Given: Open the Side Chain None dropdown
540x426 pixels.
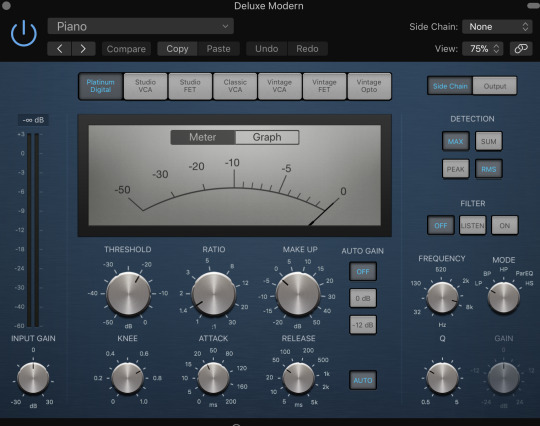Looking at the screenshot, I should point(497,27).
